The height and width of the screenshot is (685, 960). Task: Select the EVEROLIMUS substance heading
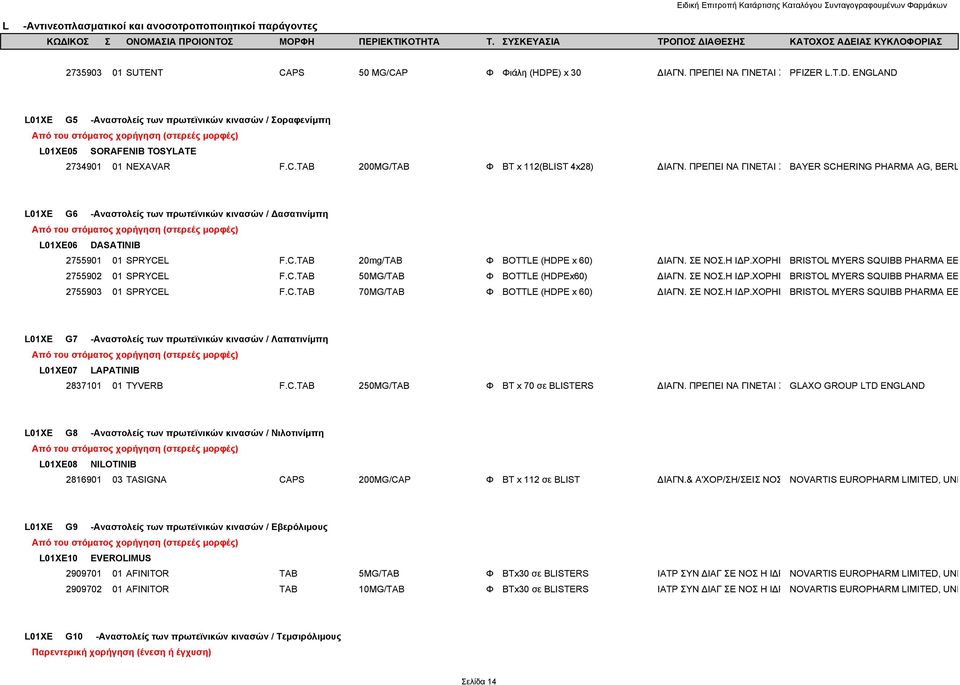tap(121, 558)
